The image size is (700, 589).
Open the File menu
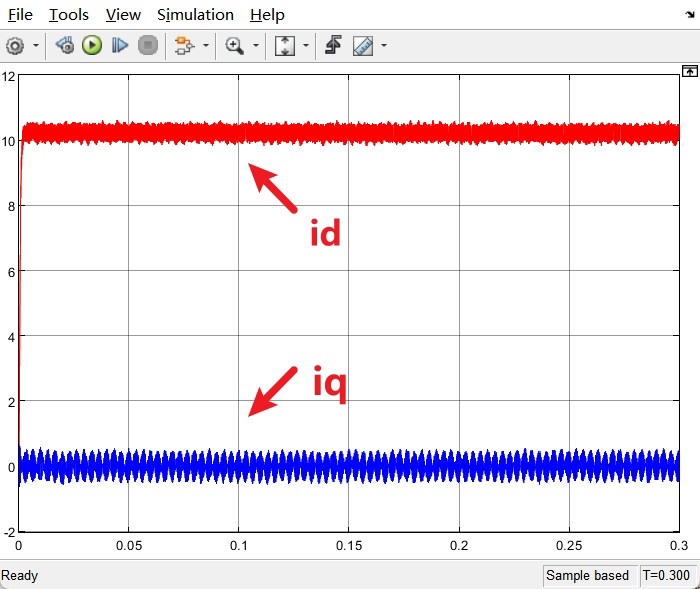pos(20,15)
